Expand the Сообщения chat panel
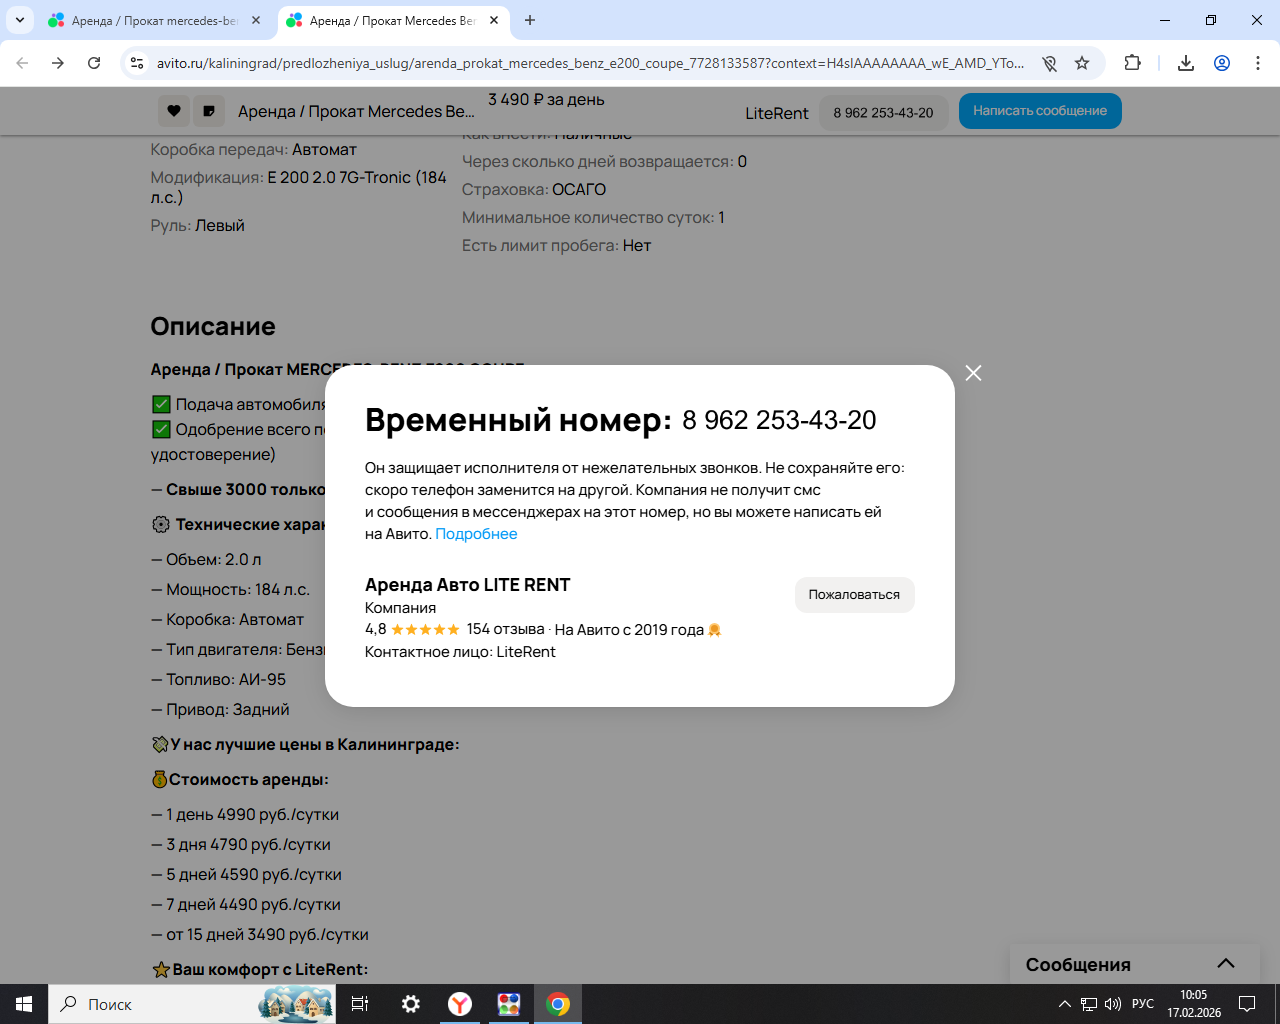This screenshot has height=1024, width=1280. click(x=1134, y=964)
